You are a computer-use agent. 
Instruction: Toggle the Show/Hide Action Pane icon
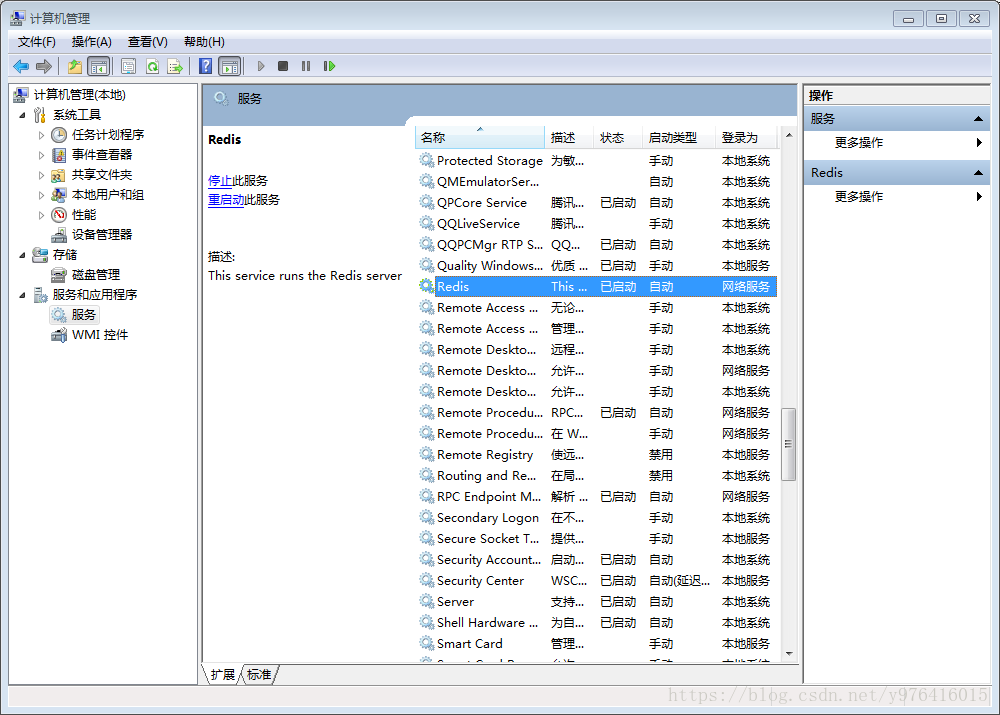(230, 66)
